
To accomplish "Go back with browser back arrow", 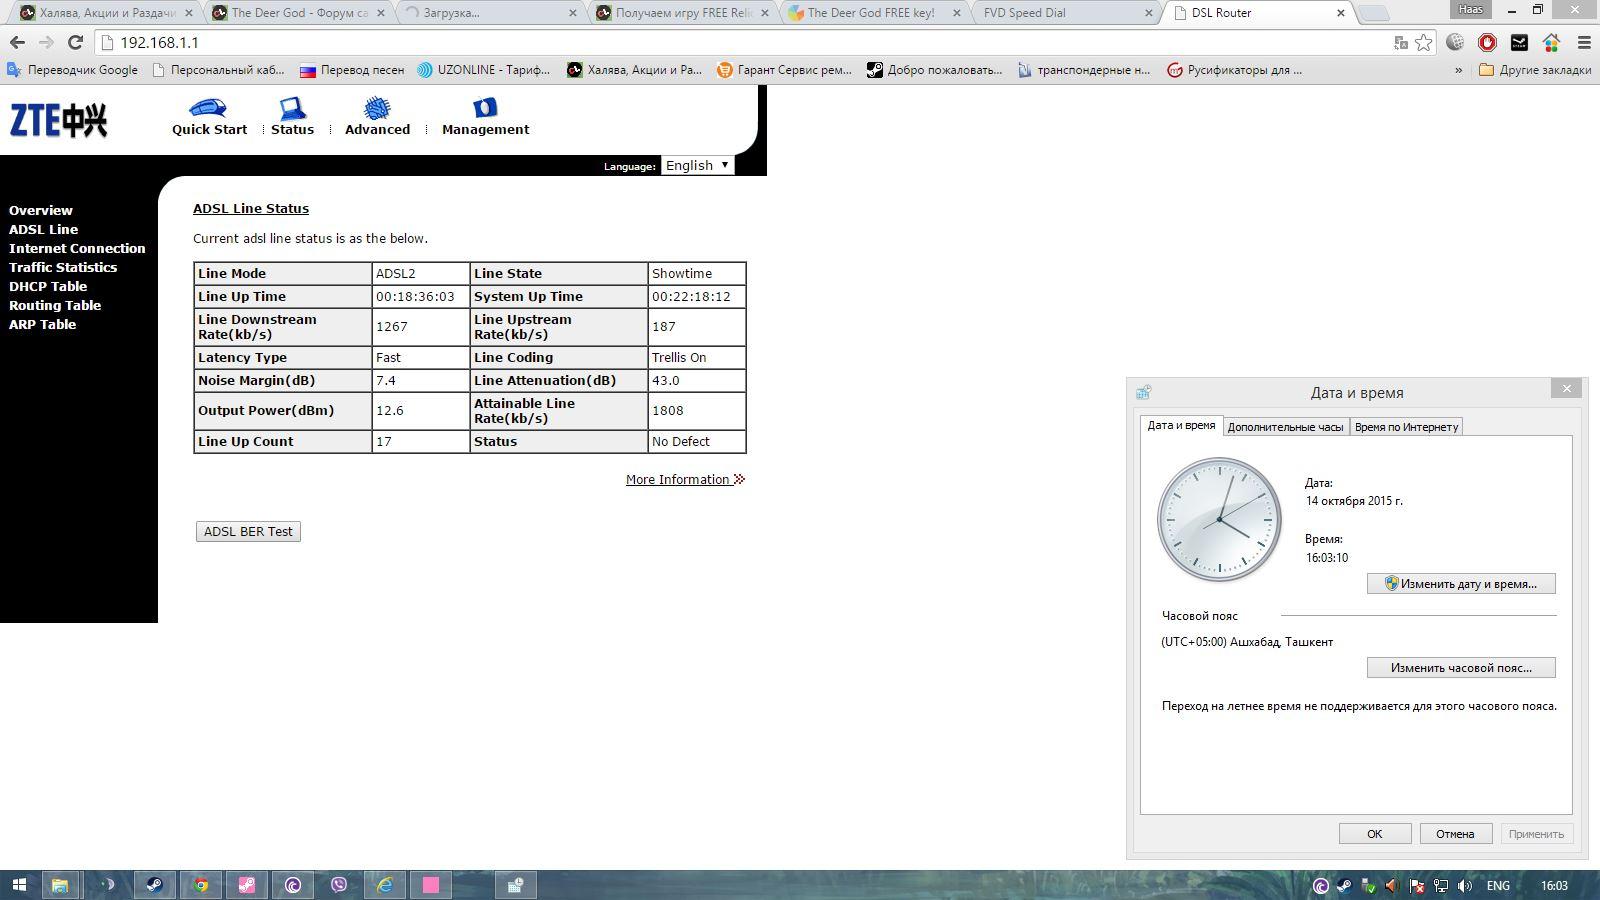I will point(17,43).
